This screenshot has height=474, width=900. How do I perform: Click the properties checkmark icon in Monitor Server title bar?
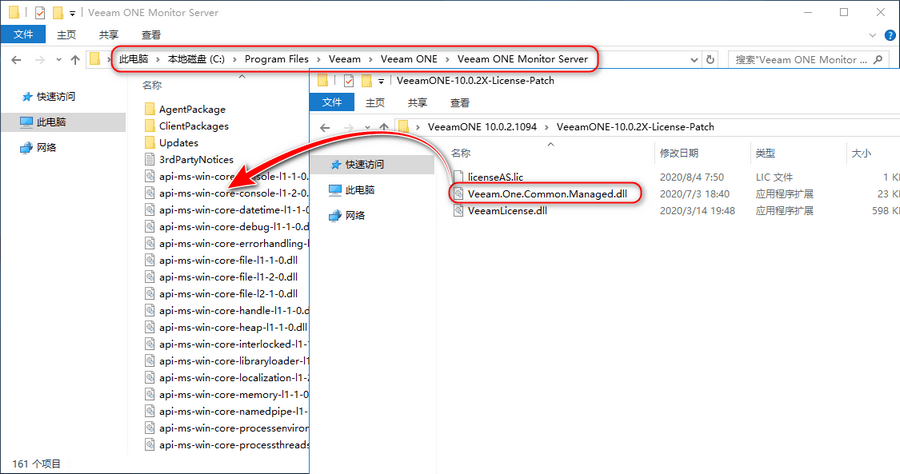(40, 12)
